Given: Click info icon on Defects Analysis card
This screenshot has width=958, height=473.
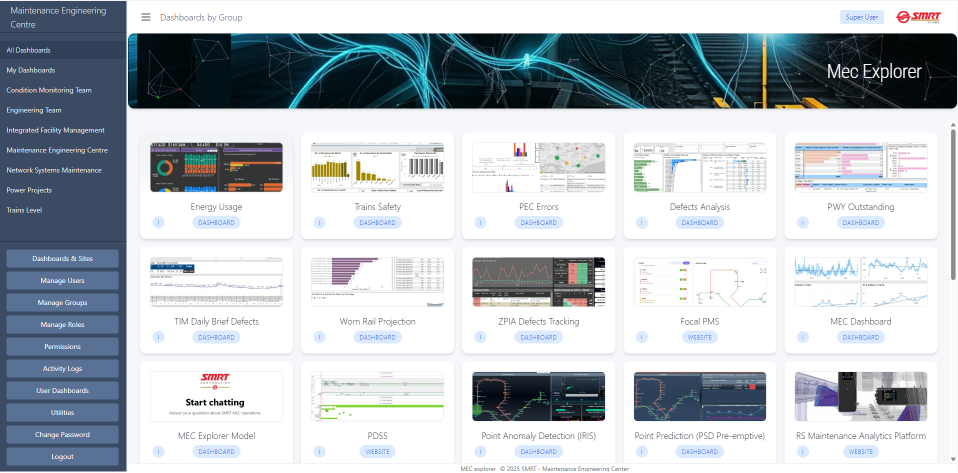Looking at the screenshot, I should (642, 223).
